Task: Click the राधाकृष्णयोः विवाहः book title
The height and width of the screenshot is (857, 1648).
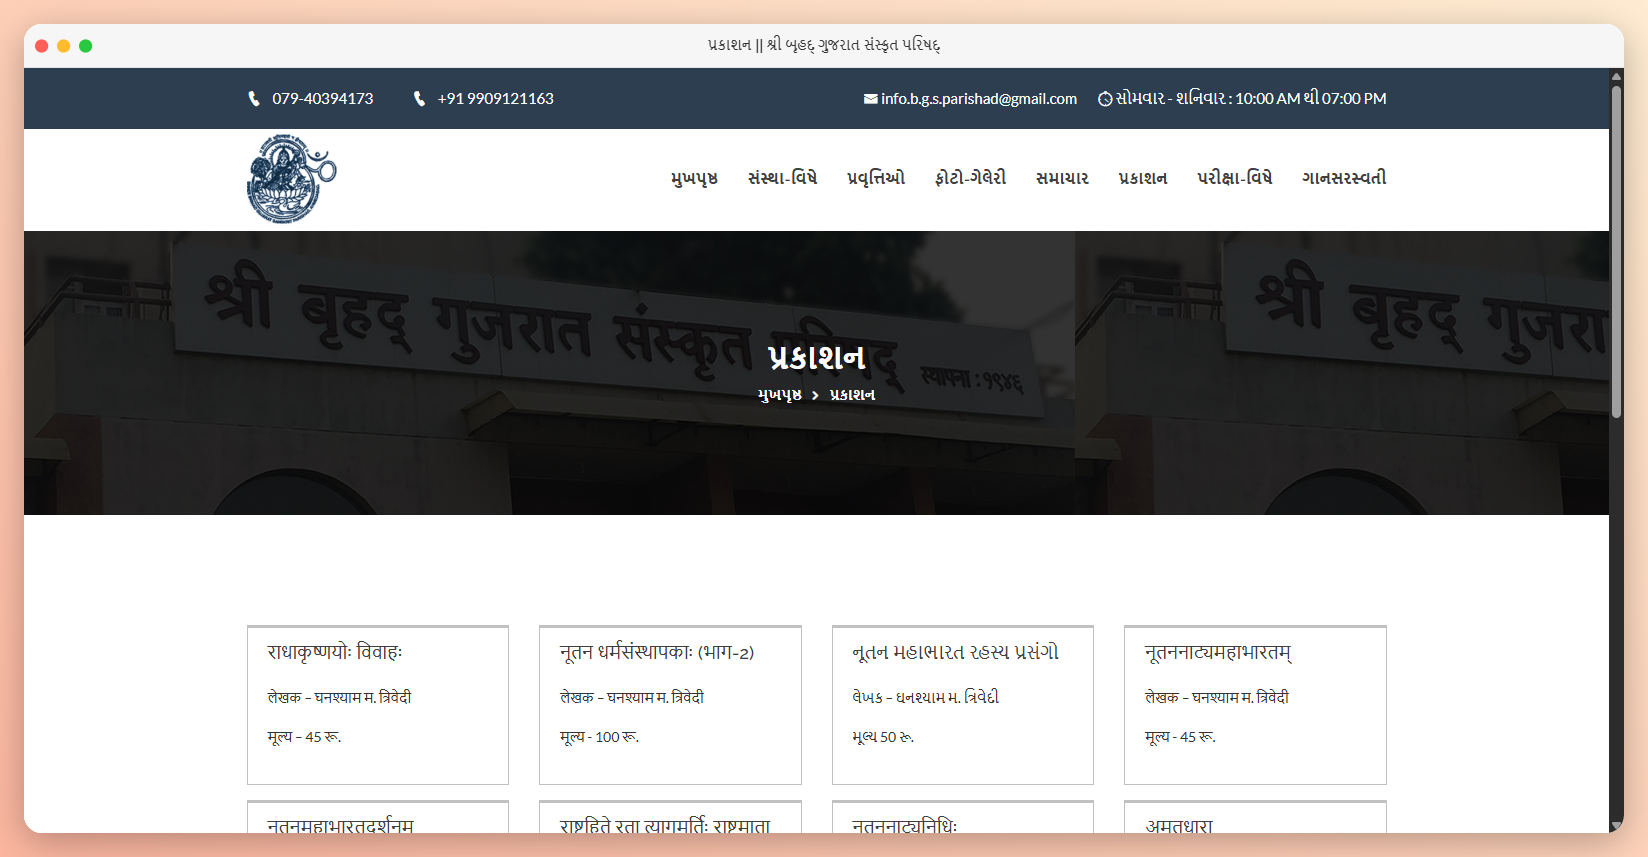Action: click(335, 652)
